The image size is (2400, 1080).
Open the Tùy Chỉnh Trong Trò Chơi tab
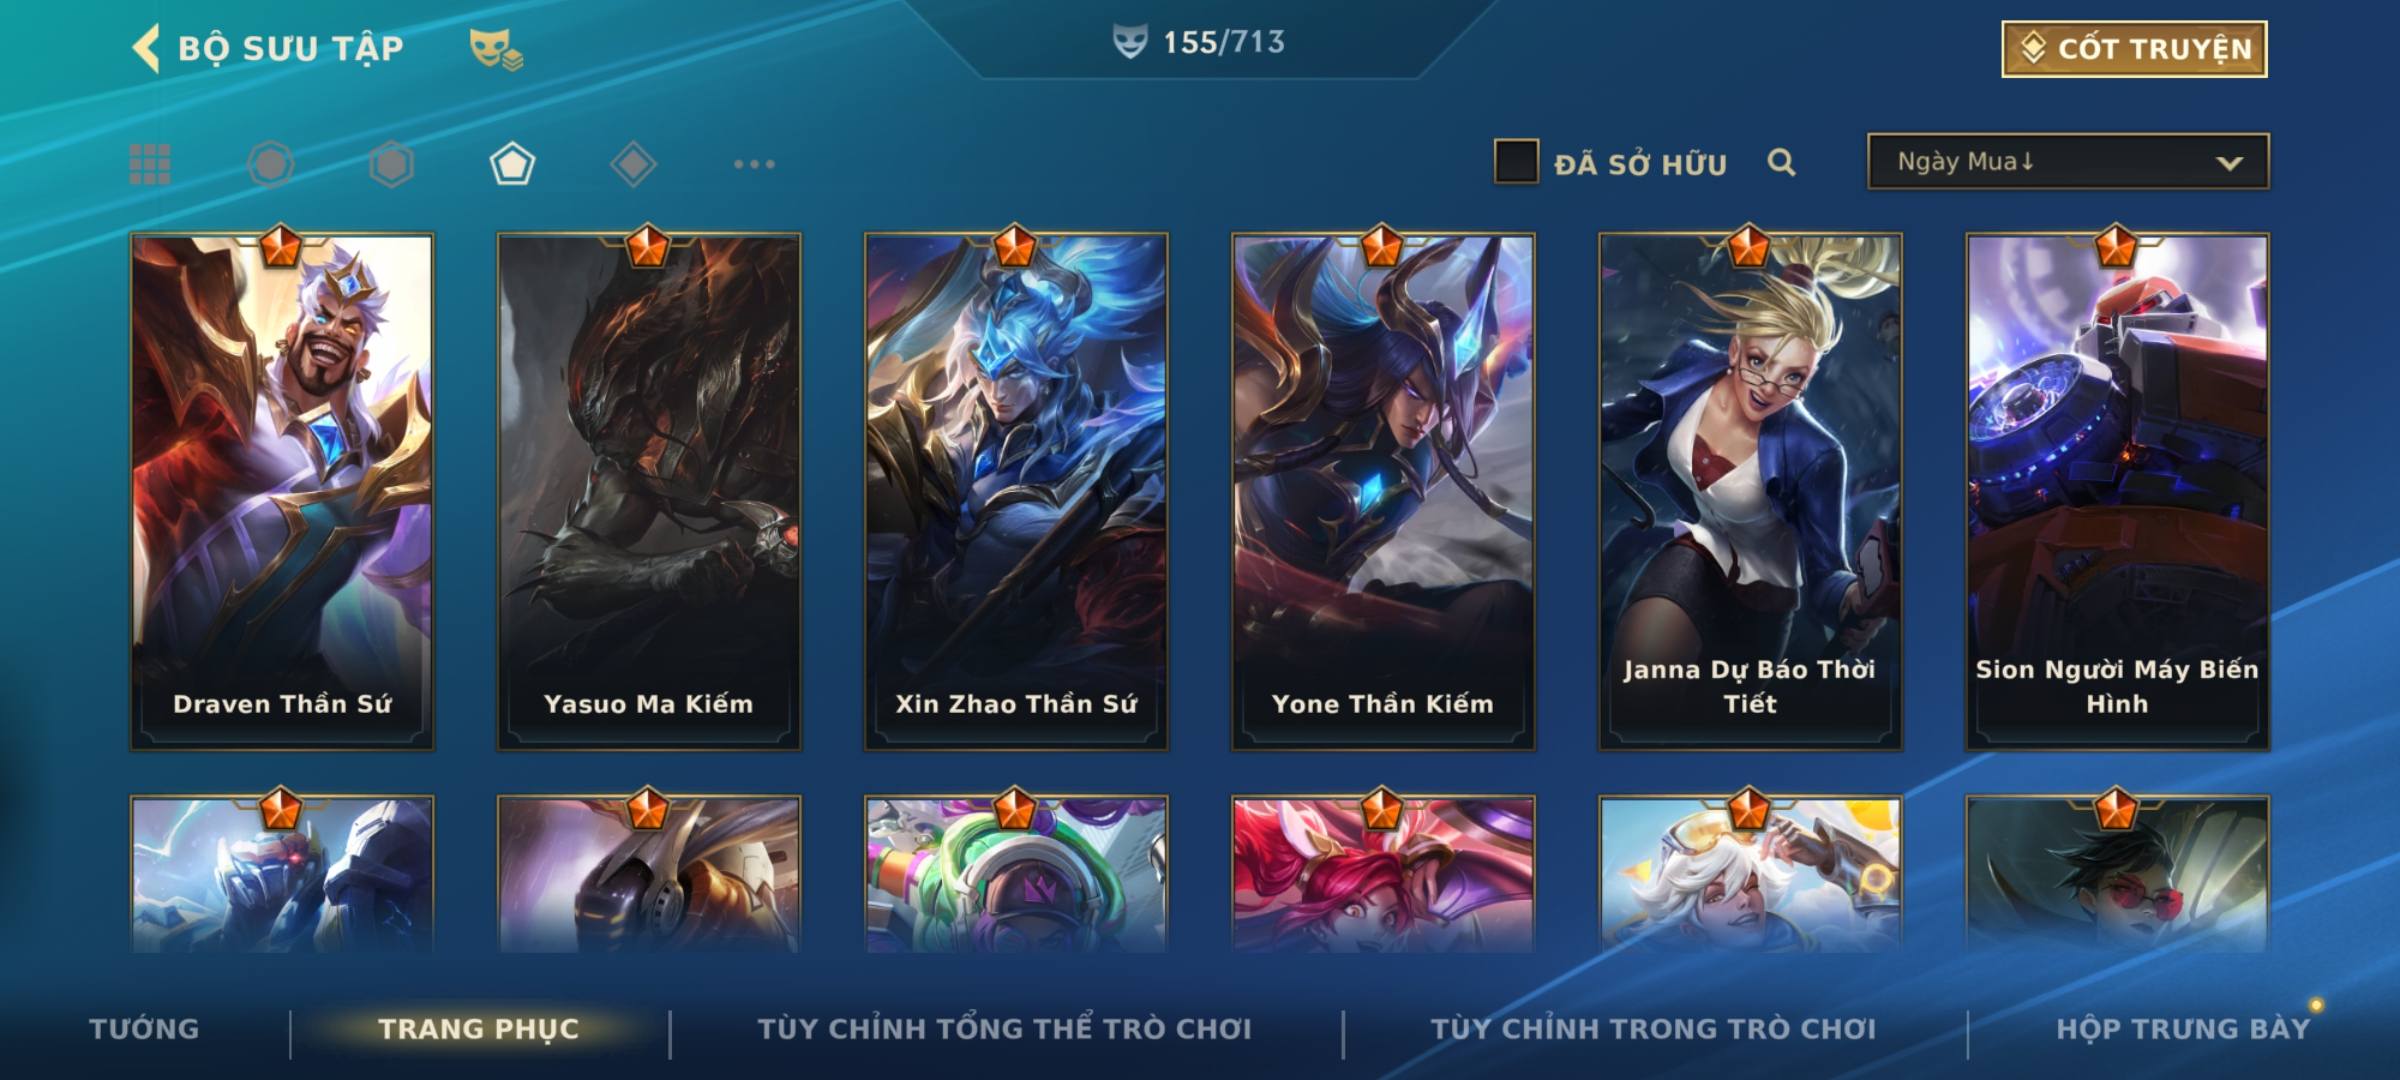tap(1654, 1028)
